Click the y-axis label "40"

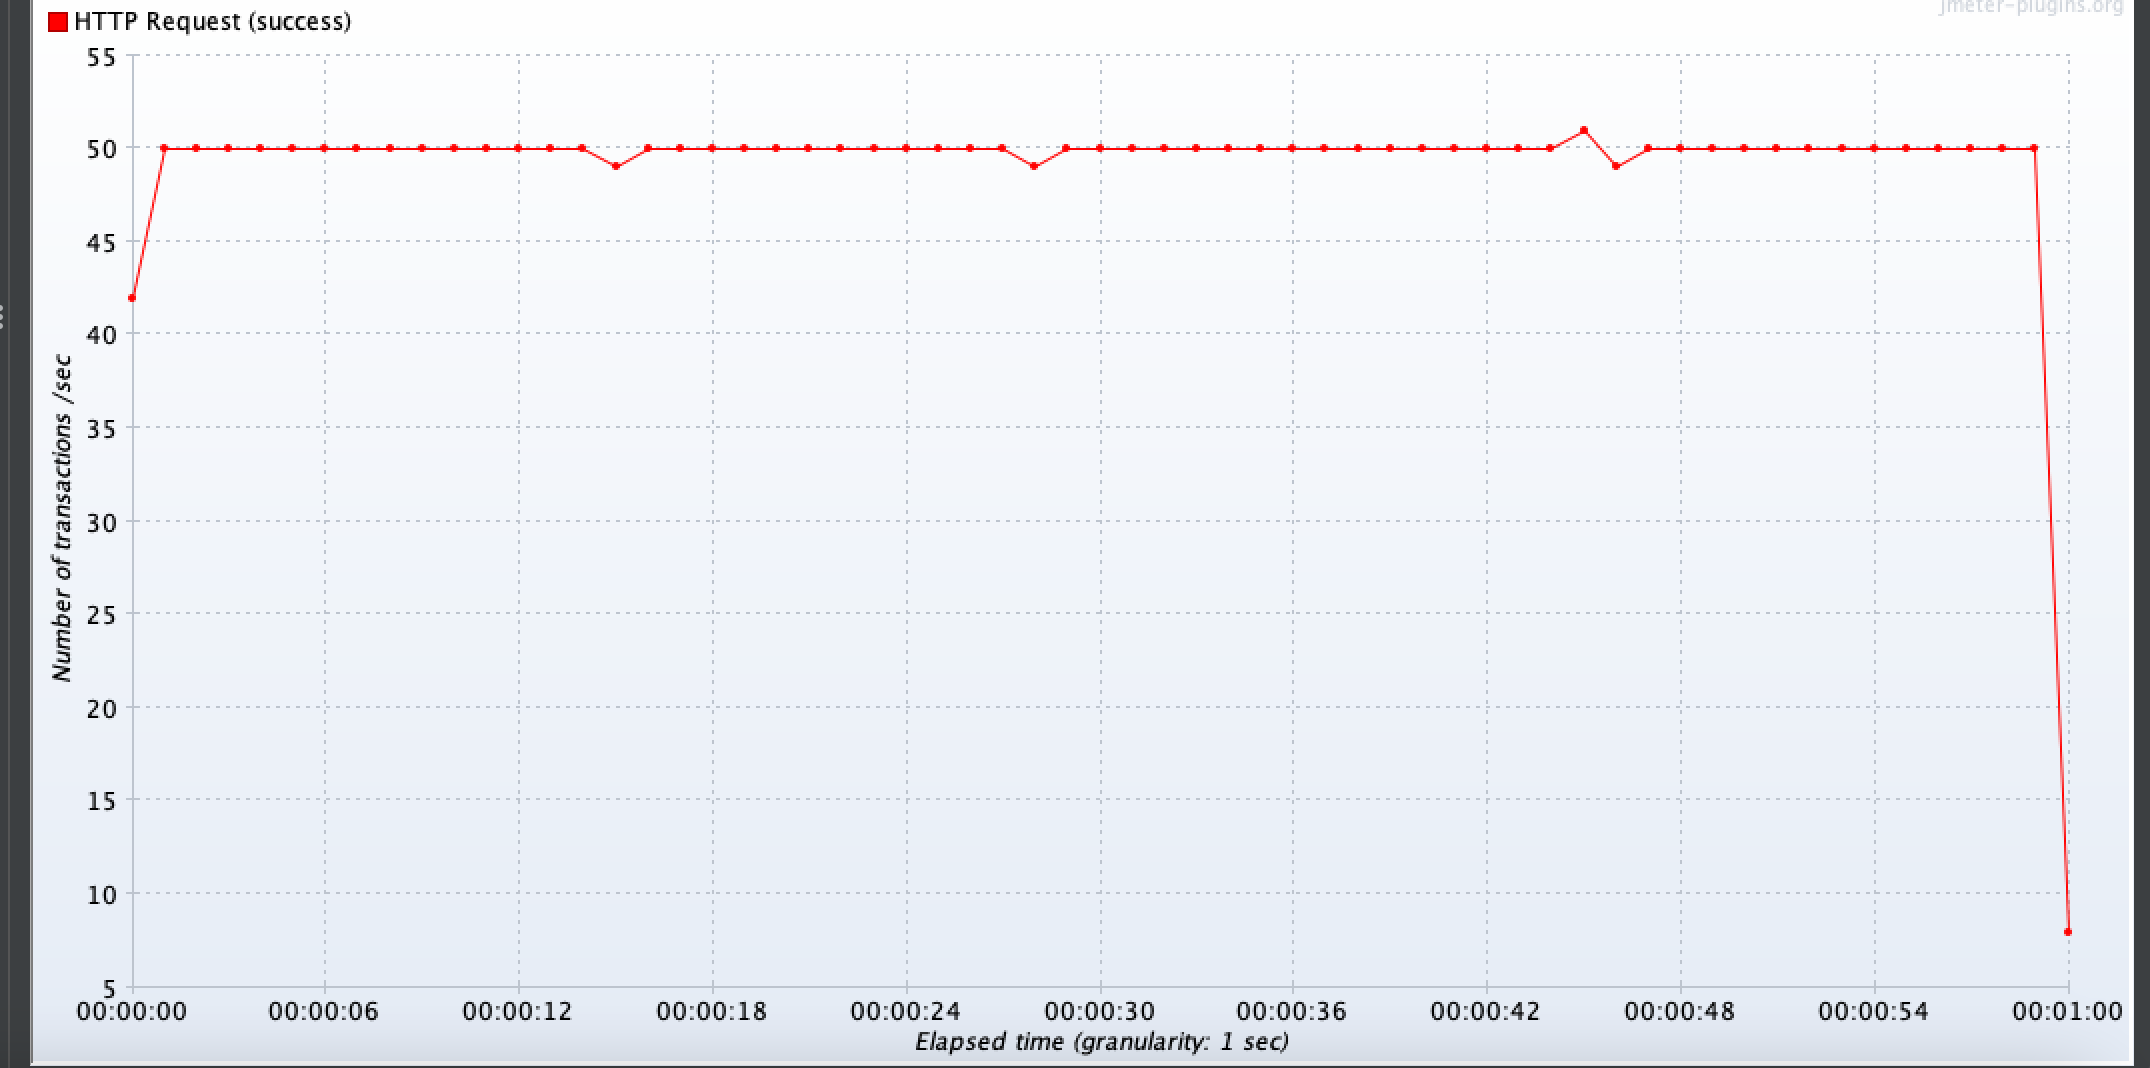(101, 336)
